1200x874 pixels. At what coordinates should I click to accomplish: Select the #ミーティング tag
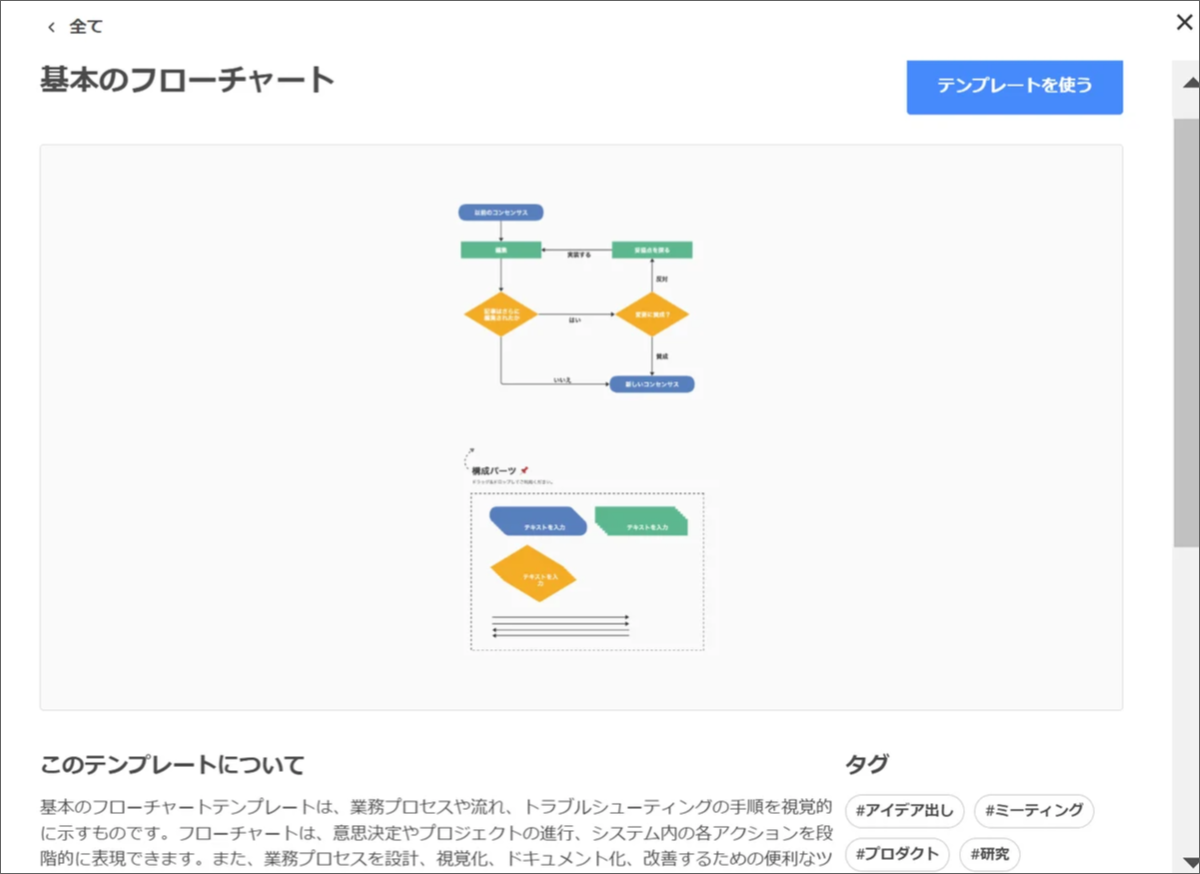[x=1033, y=810]
